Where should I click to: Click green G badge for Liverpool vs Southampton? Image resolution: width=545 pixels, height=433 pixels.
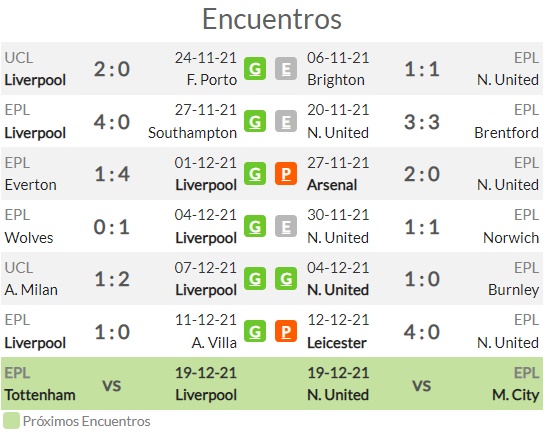[x=255, y=121]
